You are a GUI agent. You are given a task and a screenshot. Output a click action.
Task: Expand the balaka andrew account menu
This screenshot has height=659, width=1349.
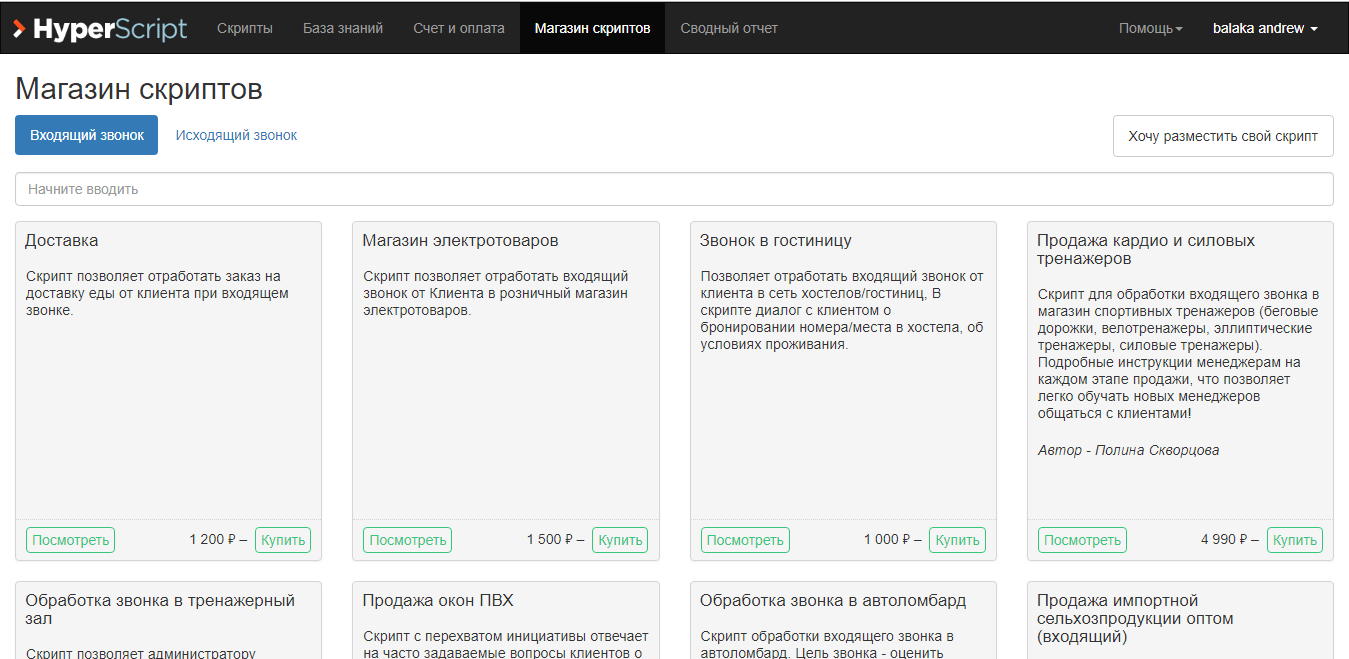pyautogui.click(x=1264, y=29)
